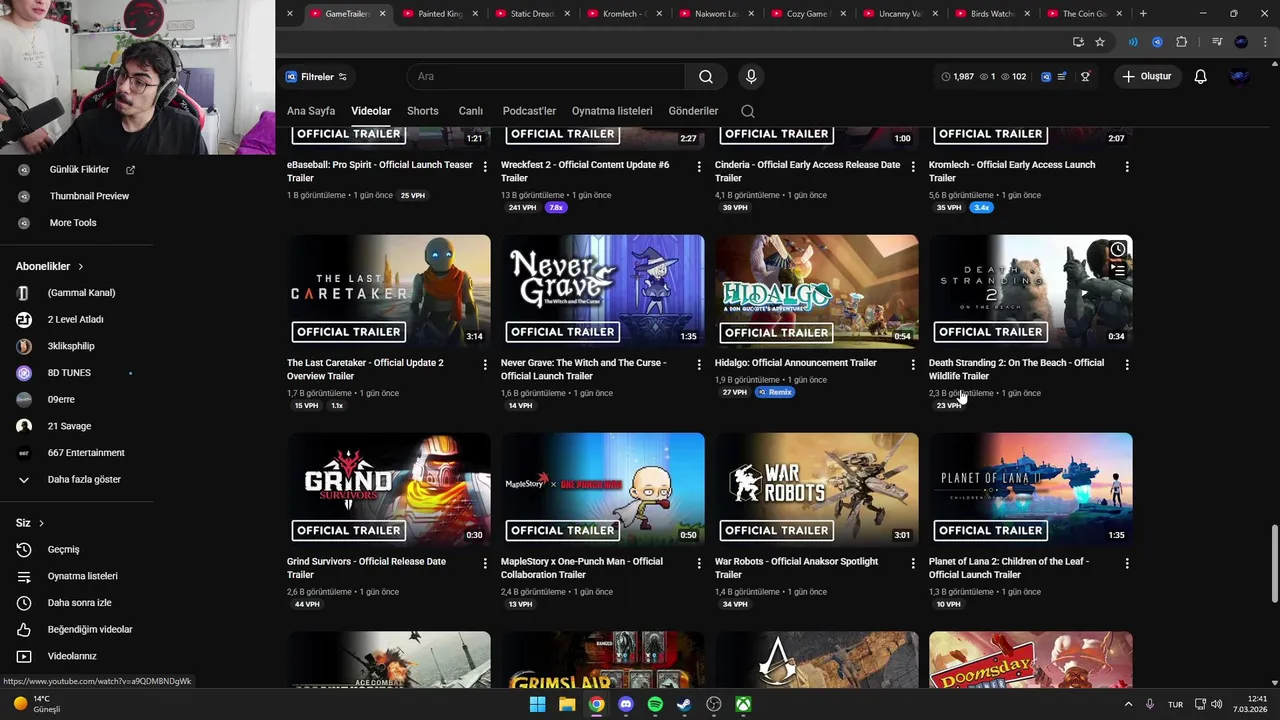Open new browser tab plus button
Viewport: 1280px width, 720px height.
pyautogui.click(x=1143, y=14)
